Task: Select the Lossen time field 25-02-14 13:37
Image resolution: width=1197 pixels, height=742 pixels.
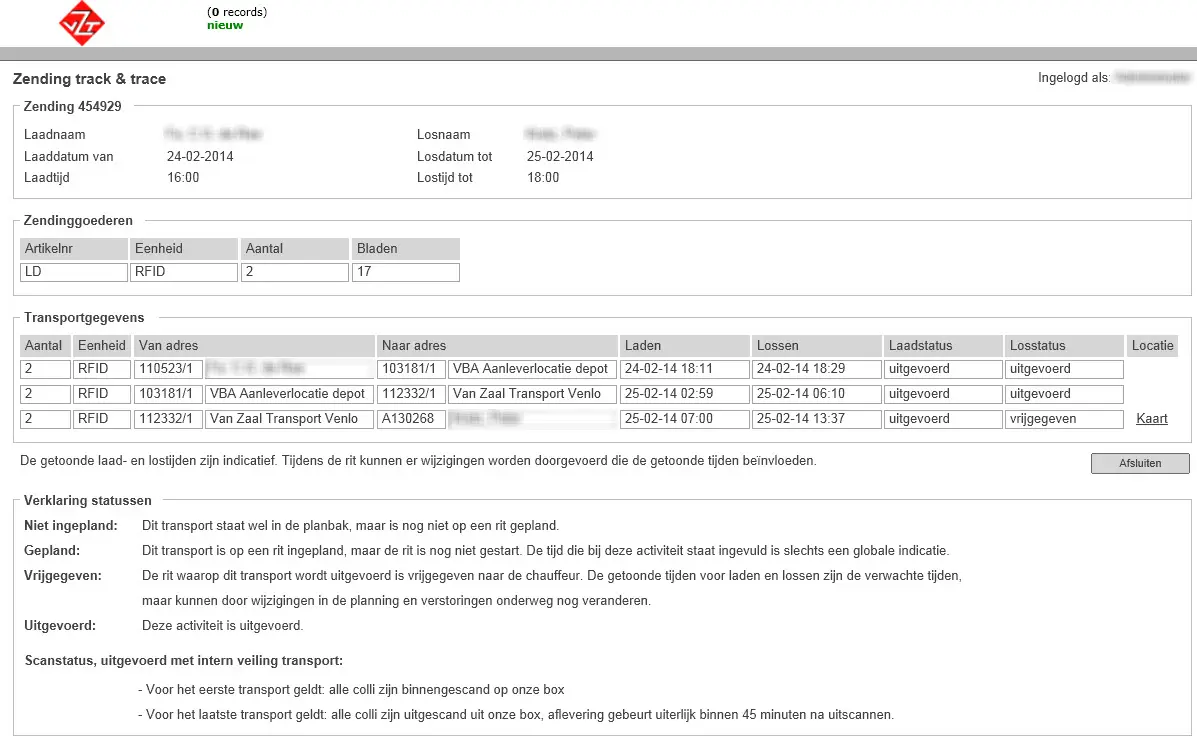Action: pyautogui.click(x=816, y=419)
